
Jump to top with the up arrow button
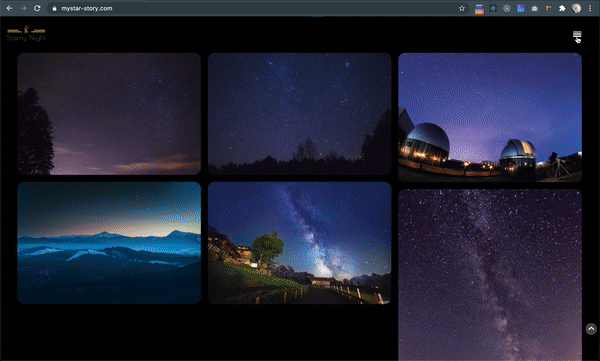(x=591, y=329)
